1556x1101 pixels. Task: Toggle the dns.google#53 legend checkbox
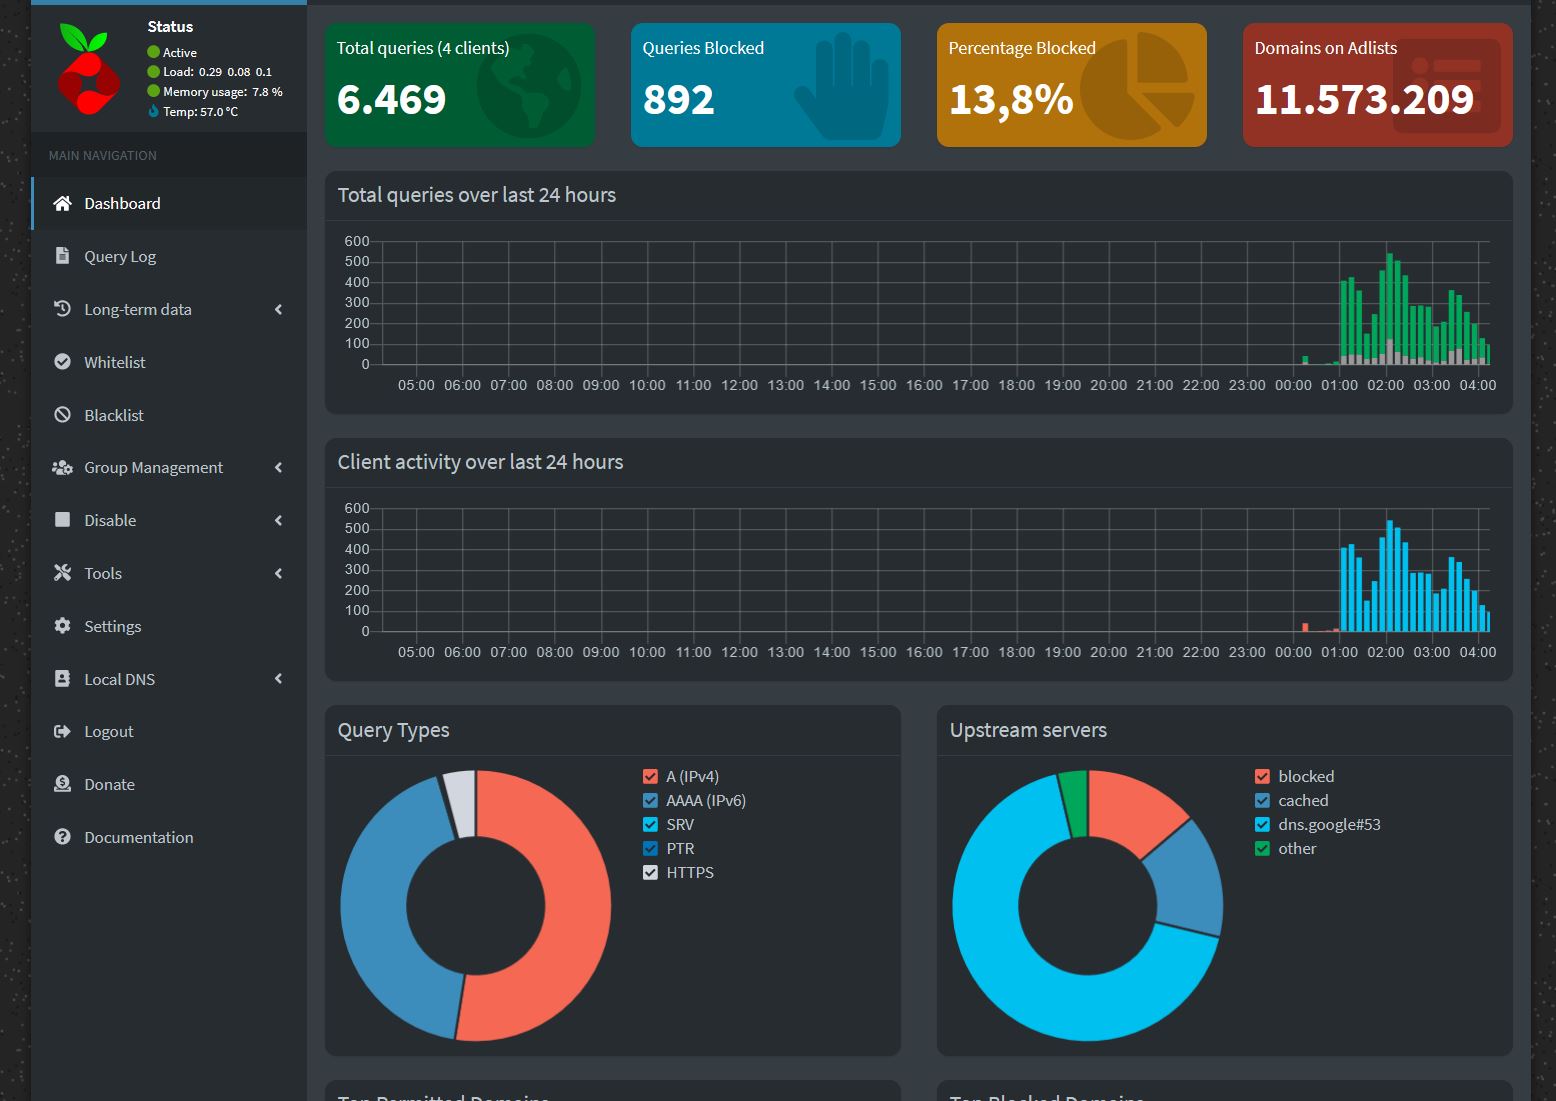pos(1262,824)
